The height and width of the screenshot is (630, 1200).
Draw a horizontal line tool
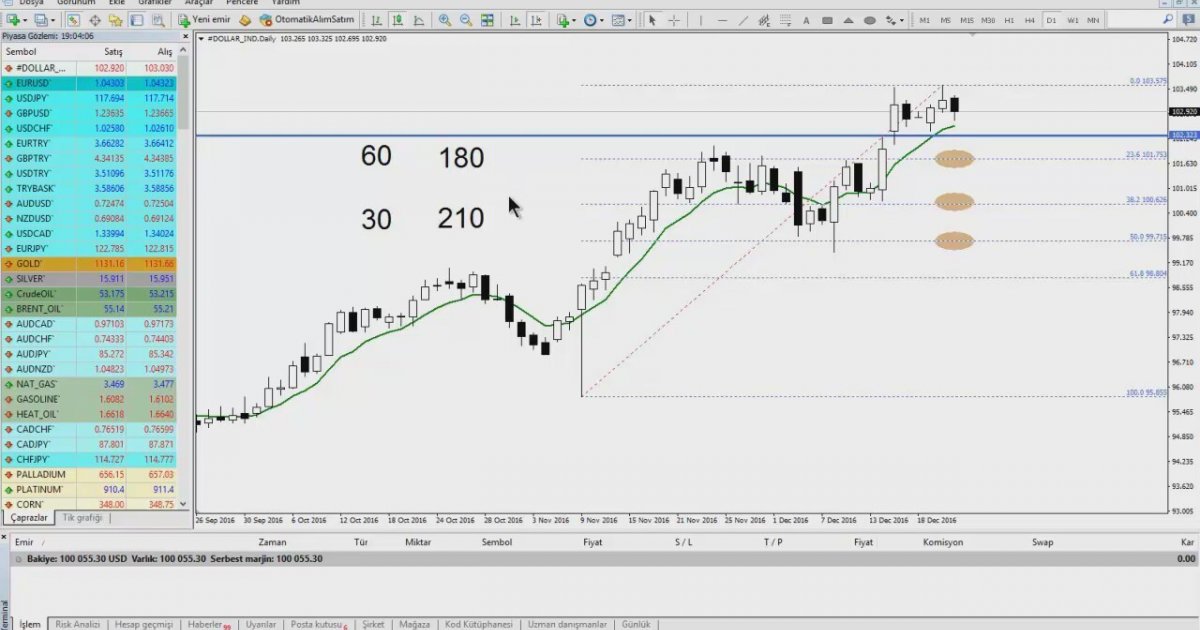[x=722, y=20]
